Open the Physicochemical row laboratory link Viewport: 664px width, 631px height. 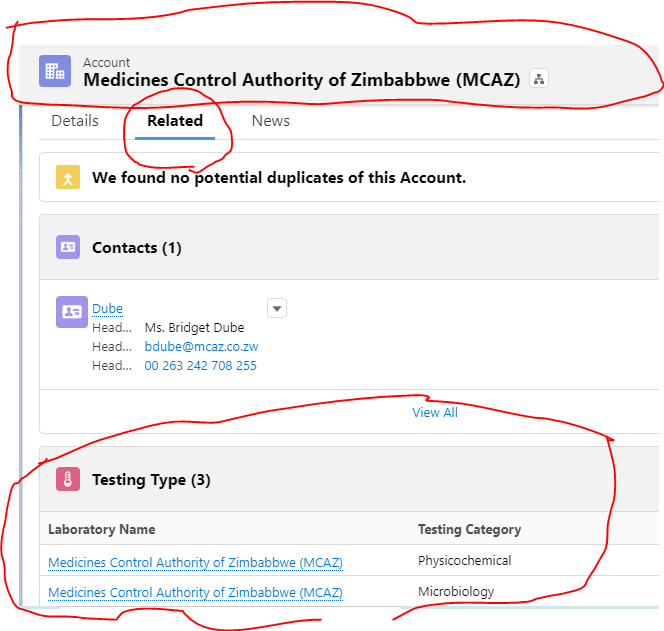195,563
